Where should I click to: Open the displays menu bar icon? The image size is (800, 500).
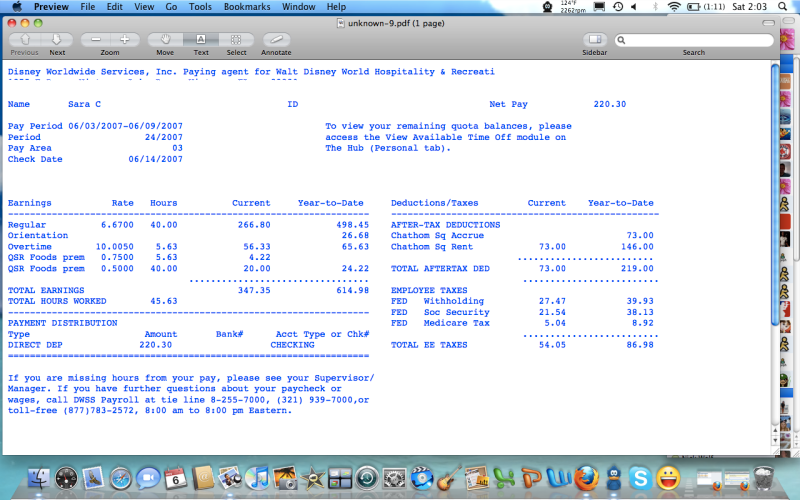coord(599,7)
